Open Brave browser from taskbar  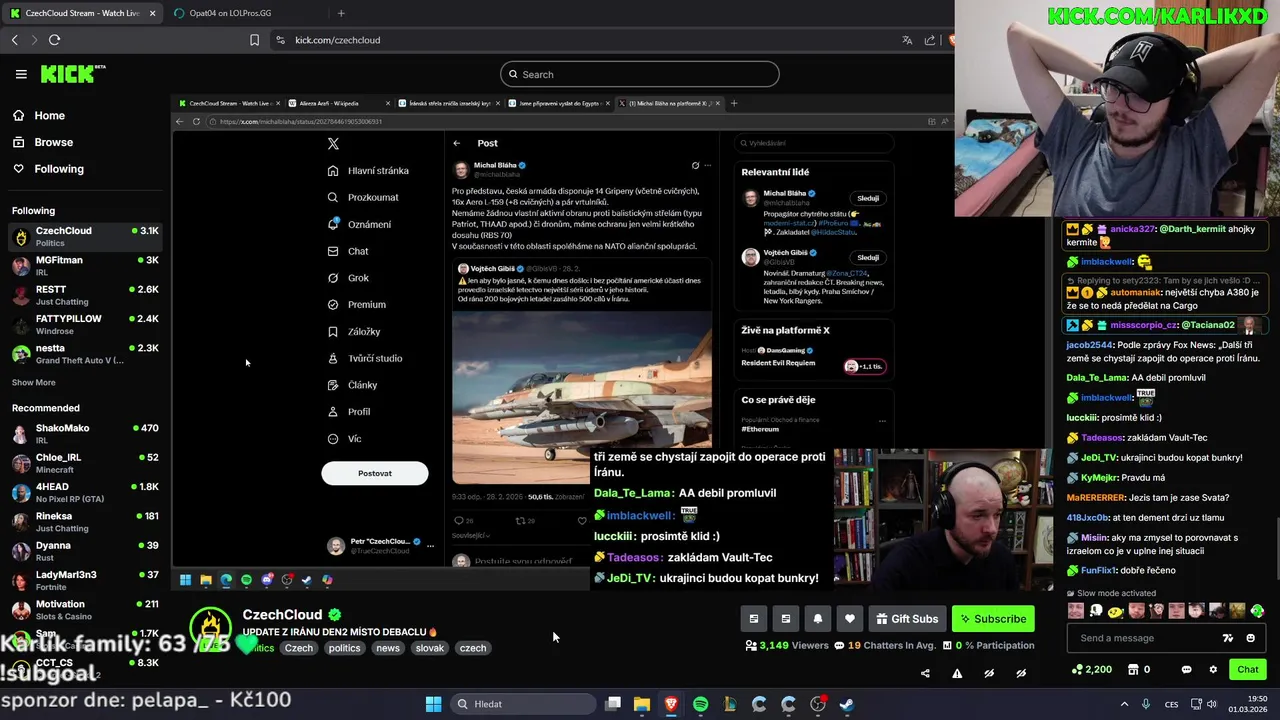tap(671, 704)
